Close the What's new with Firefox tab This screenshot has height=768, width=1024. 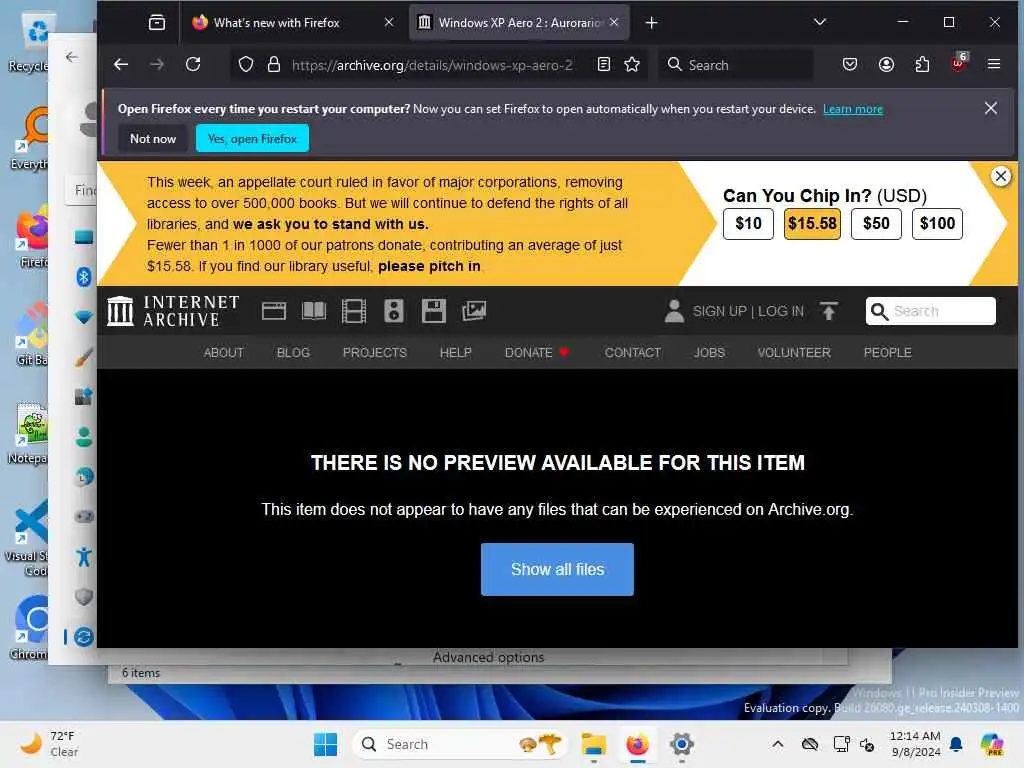[x=389, y=22]
